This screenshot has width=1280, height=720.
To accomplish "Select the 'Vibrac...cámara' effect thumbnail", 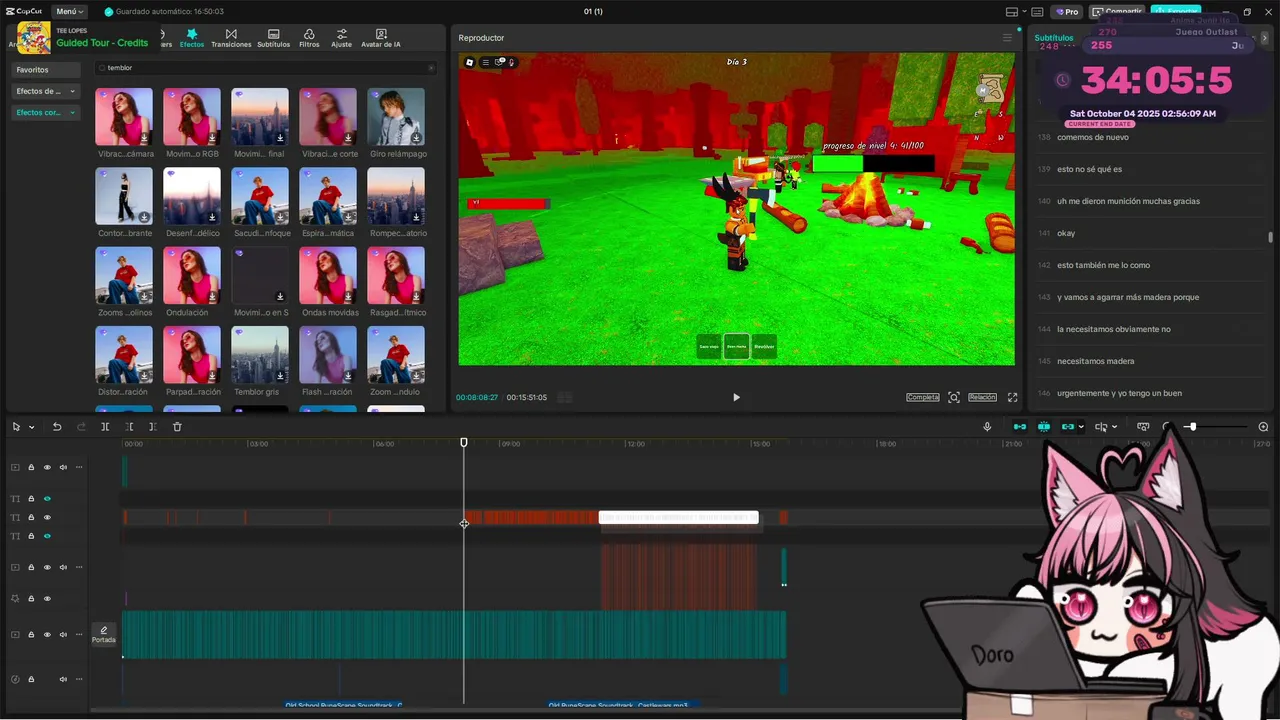I will [x=124, y=117].
